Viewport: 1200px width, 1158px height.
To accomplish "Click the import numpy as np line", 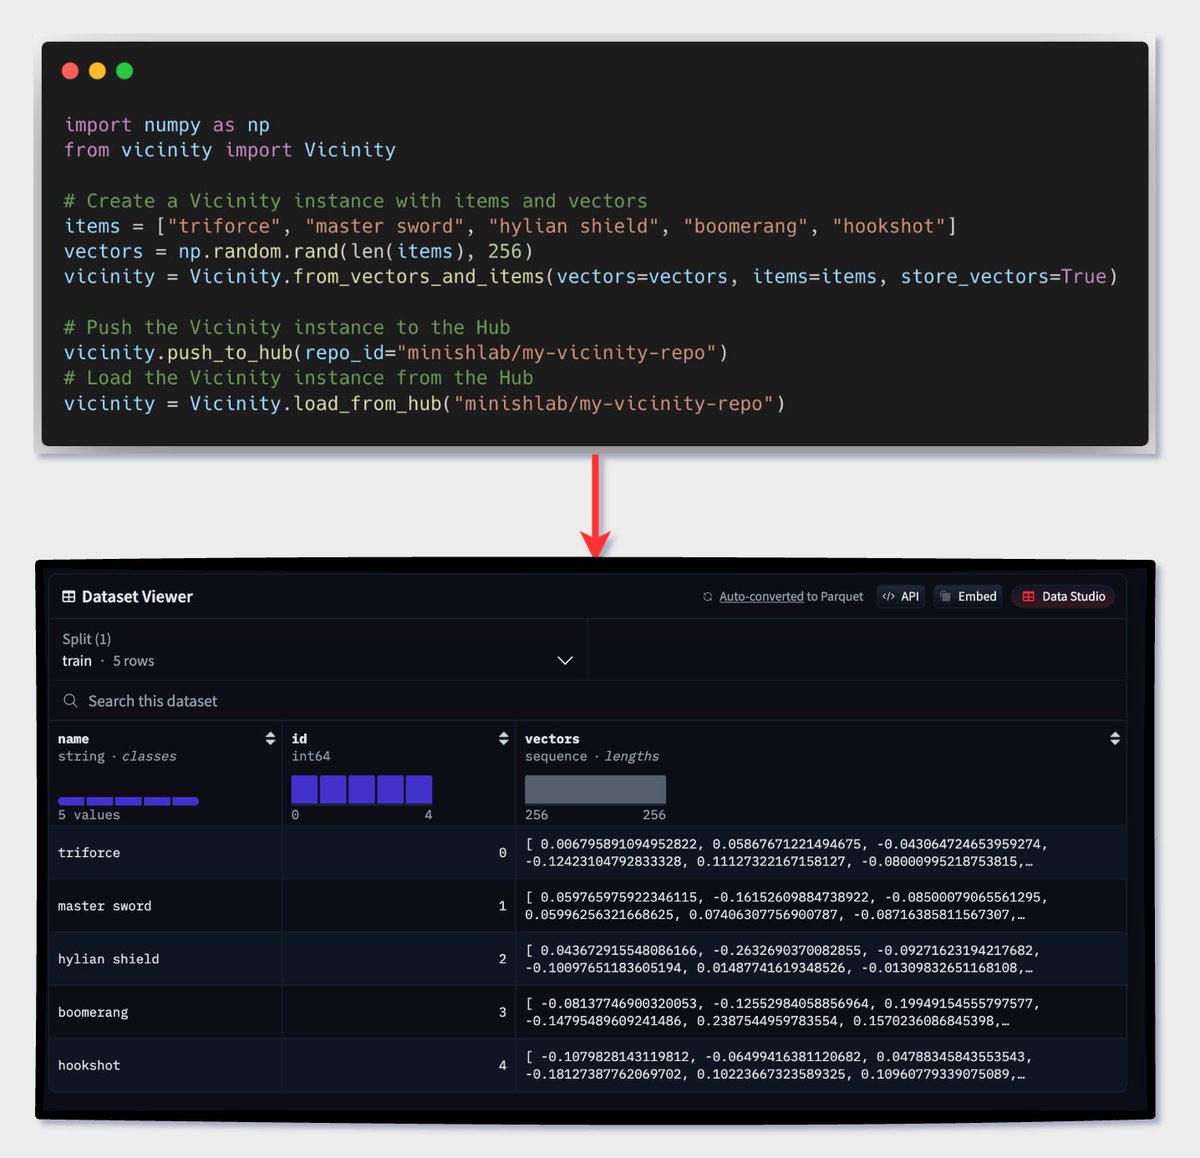I will [167, 125].
